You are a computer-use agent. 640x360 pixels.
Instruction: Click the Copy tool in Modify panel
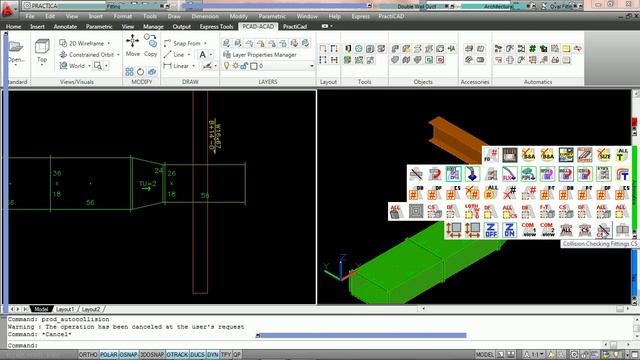(150, 45)
